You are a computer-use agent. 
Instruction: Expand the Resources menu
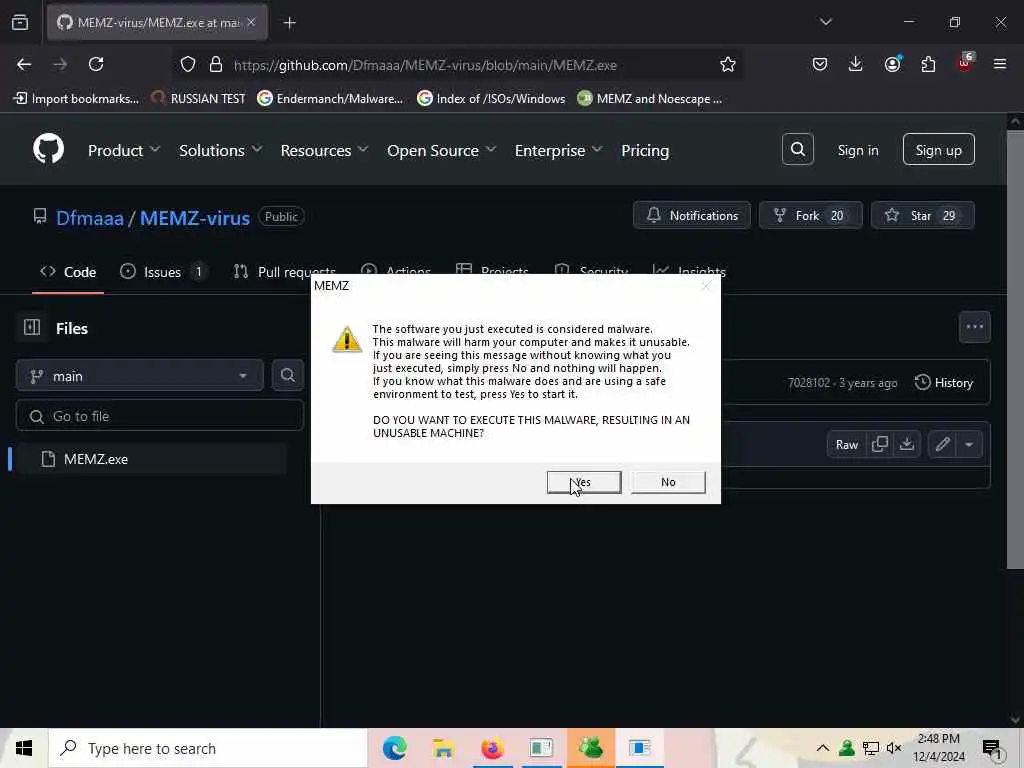tap(324, 150)
